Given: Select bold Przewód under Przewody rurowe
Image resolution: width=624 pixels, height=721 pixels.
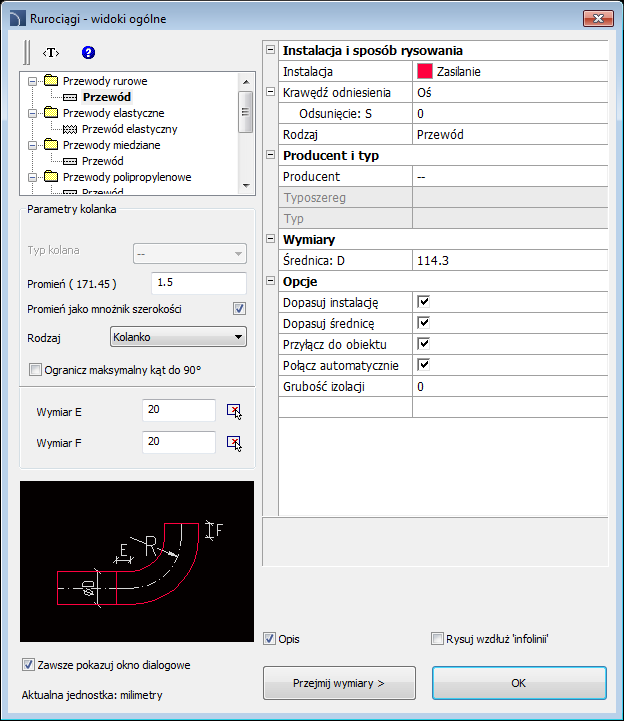Looking at the screenshot, I should (107, 97).
